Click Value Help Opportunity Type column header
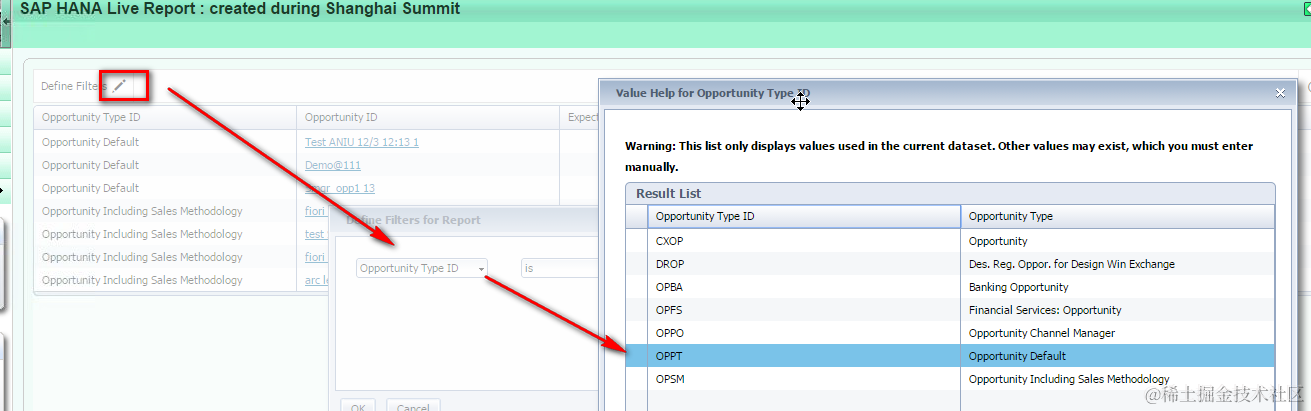The width and height of the screenshot is (1311, 411). coord(1117,216)
